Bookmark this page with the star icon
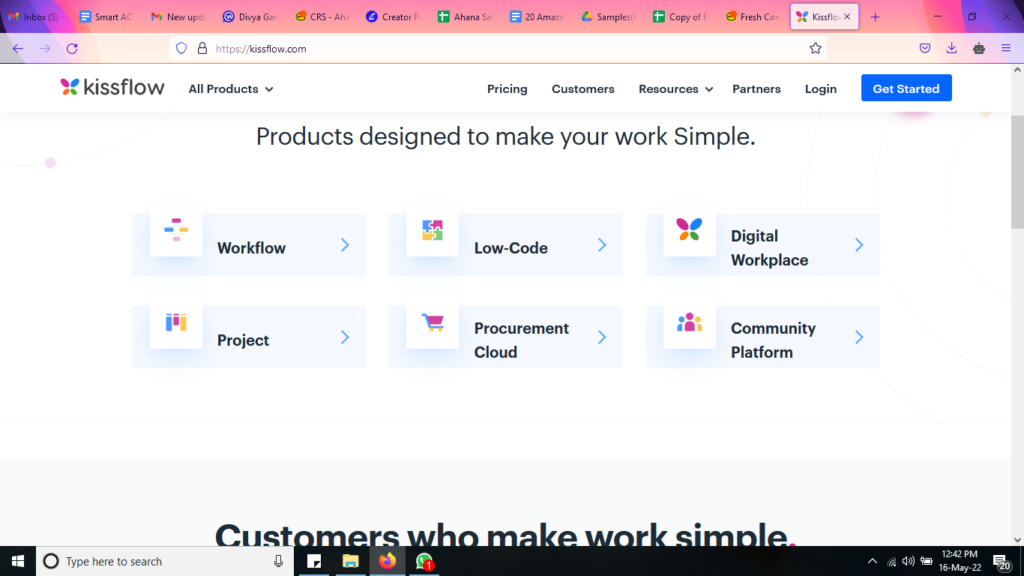The image size is (1024, 576). [815, 48]
